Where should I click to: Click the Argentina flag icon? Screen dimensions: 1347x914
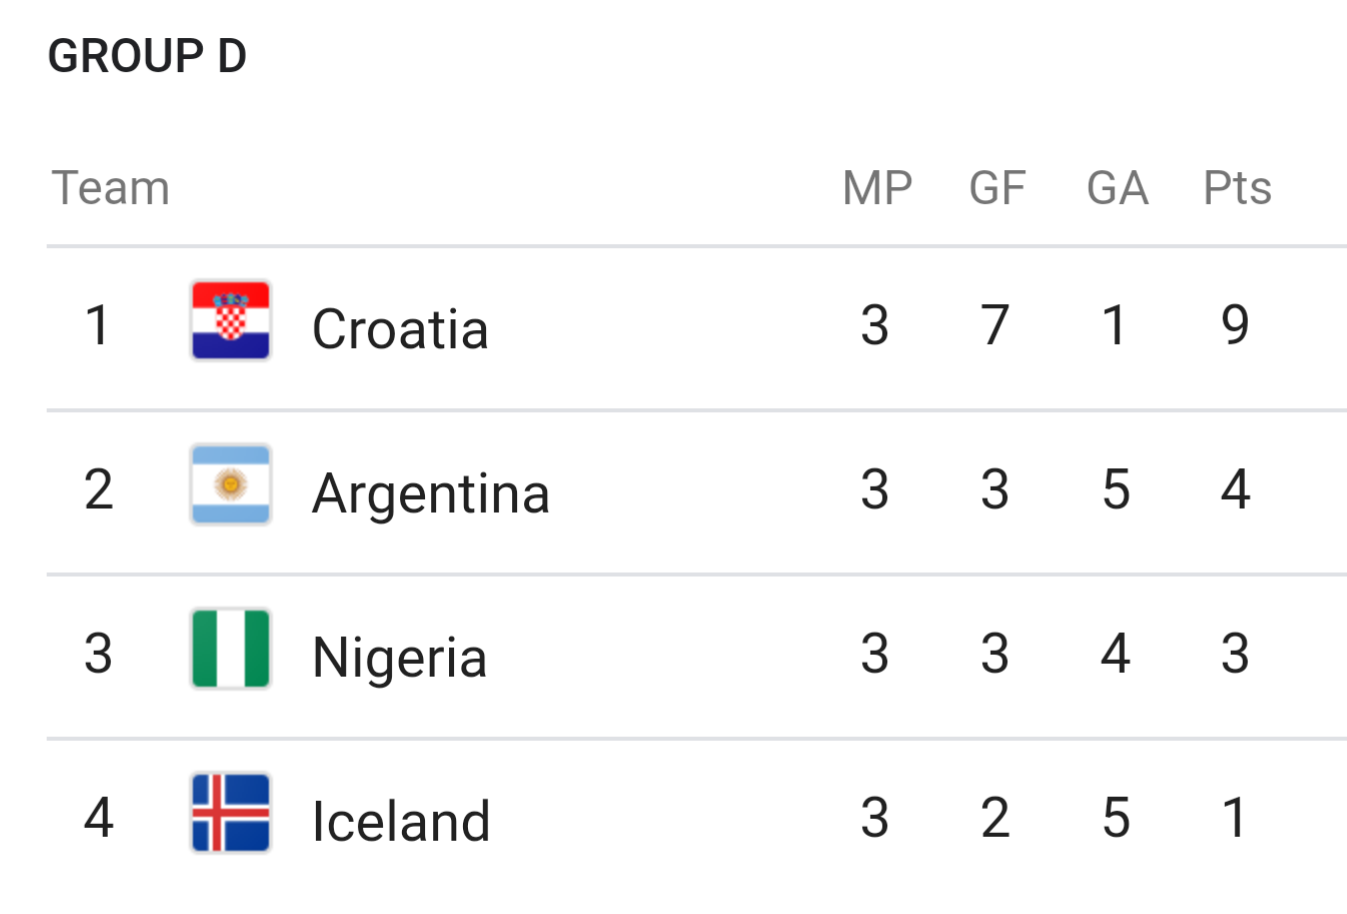coord(230,485)
